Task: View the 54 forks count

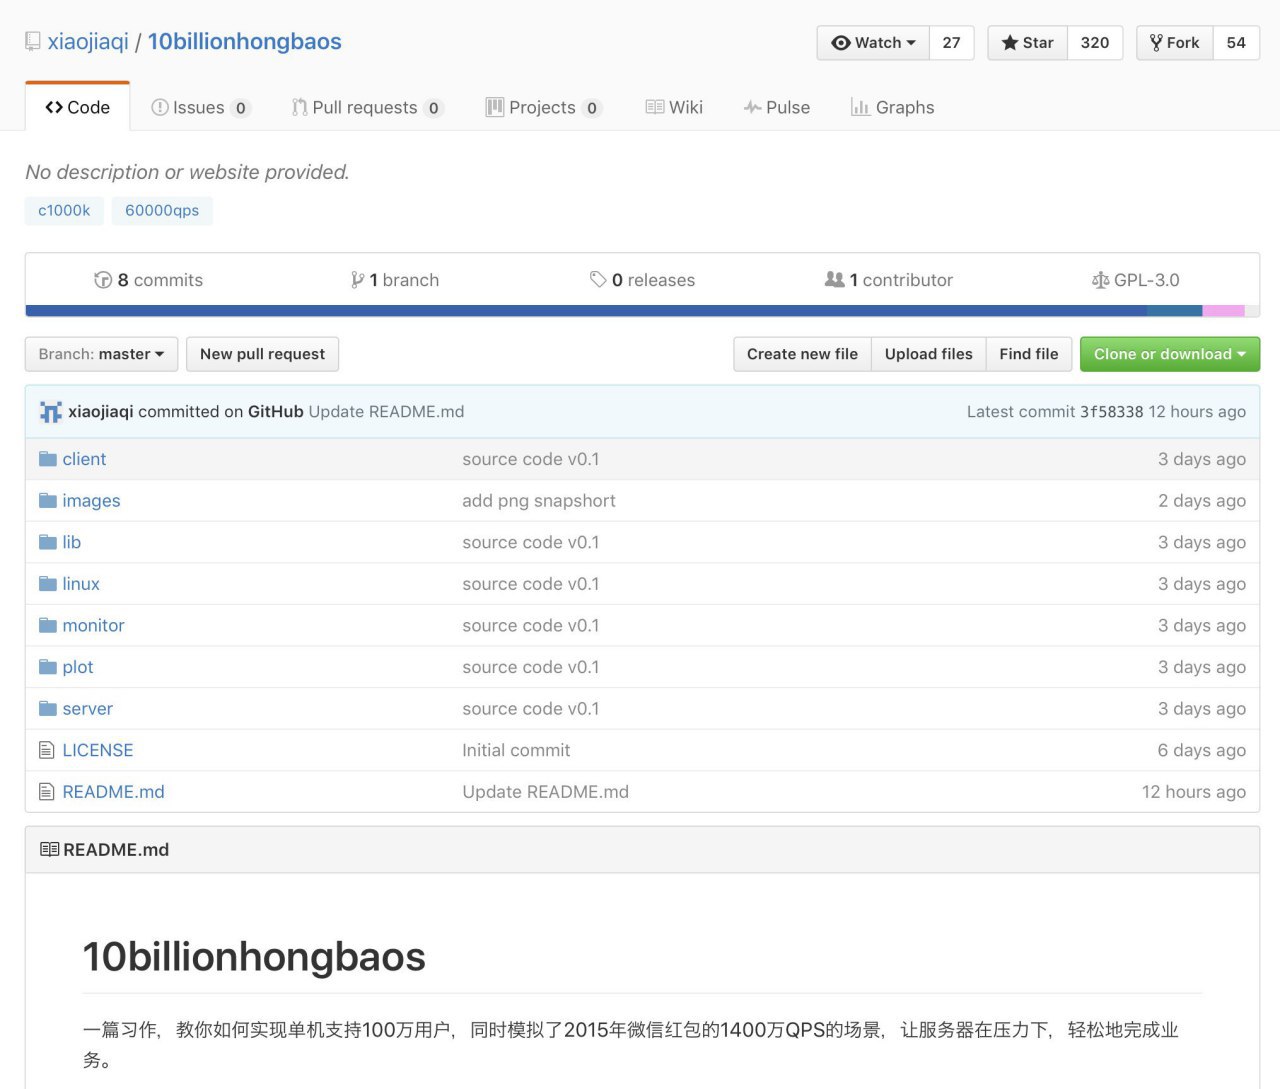Action: pos(1236,43)
